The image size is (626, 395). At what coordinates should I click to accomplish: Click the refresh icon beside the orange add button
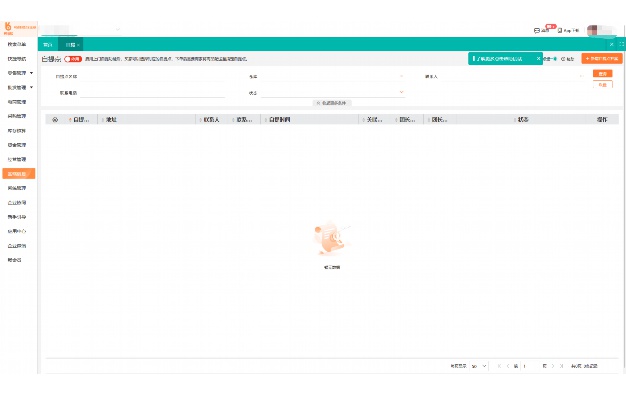click(x=563, y=59)
